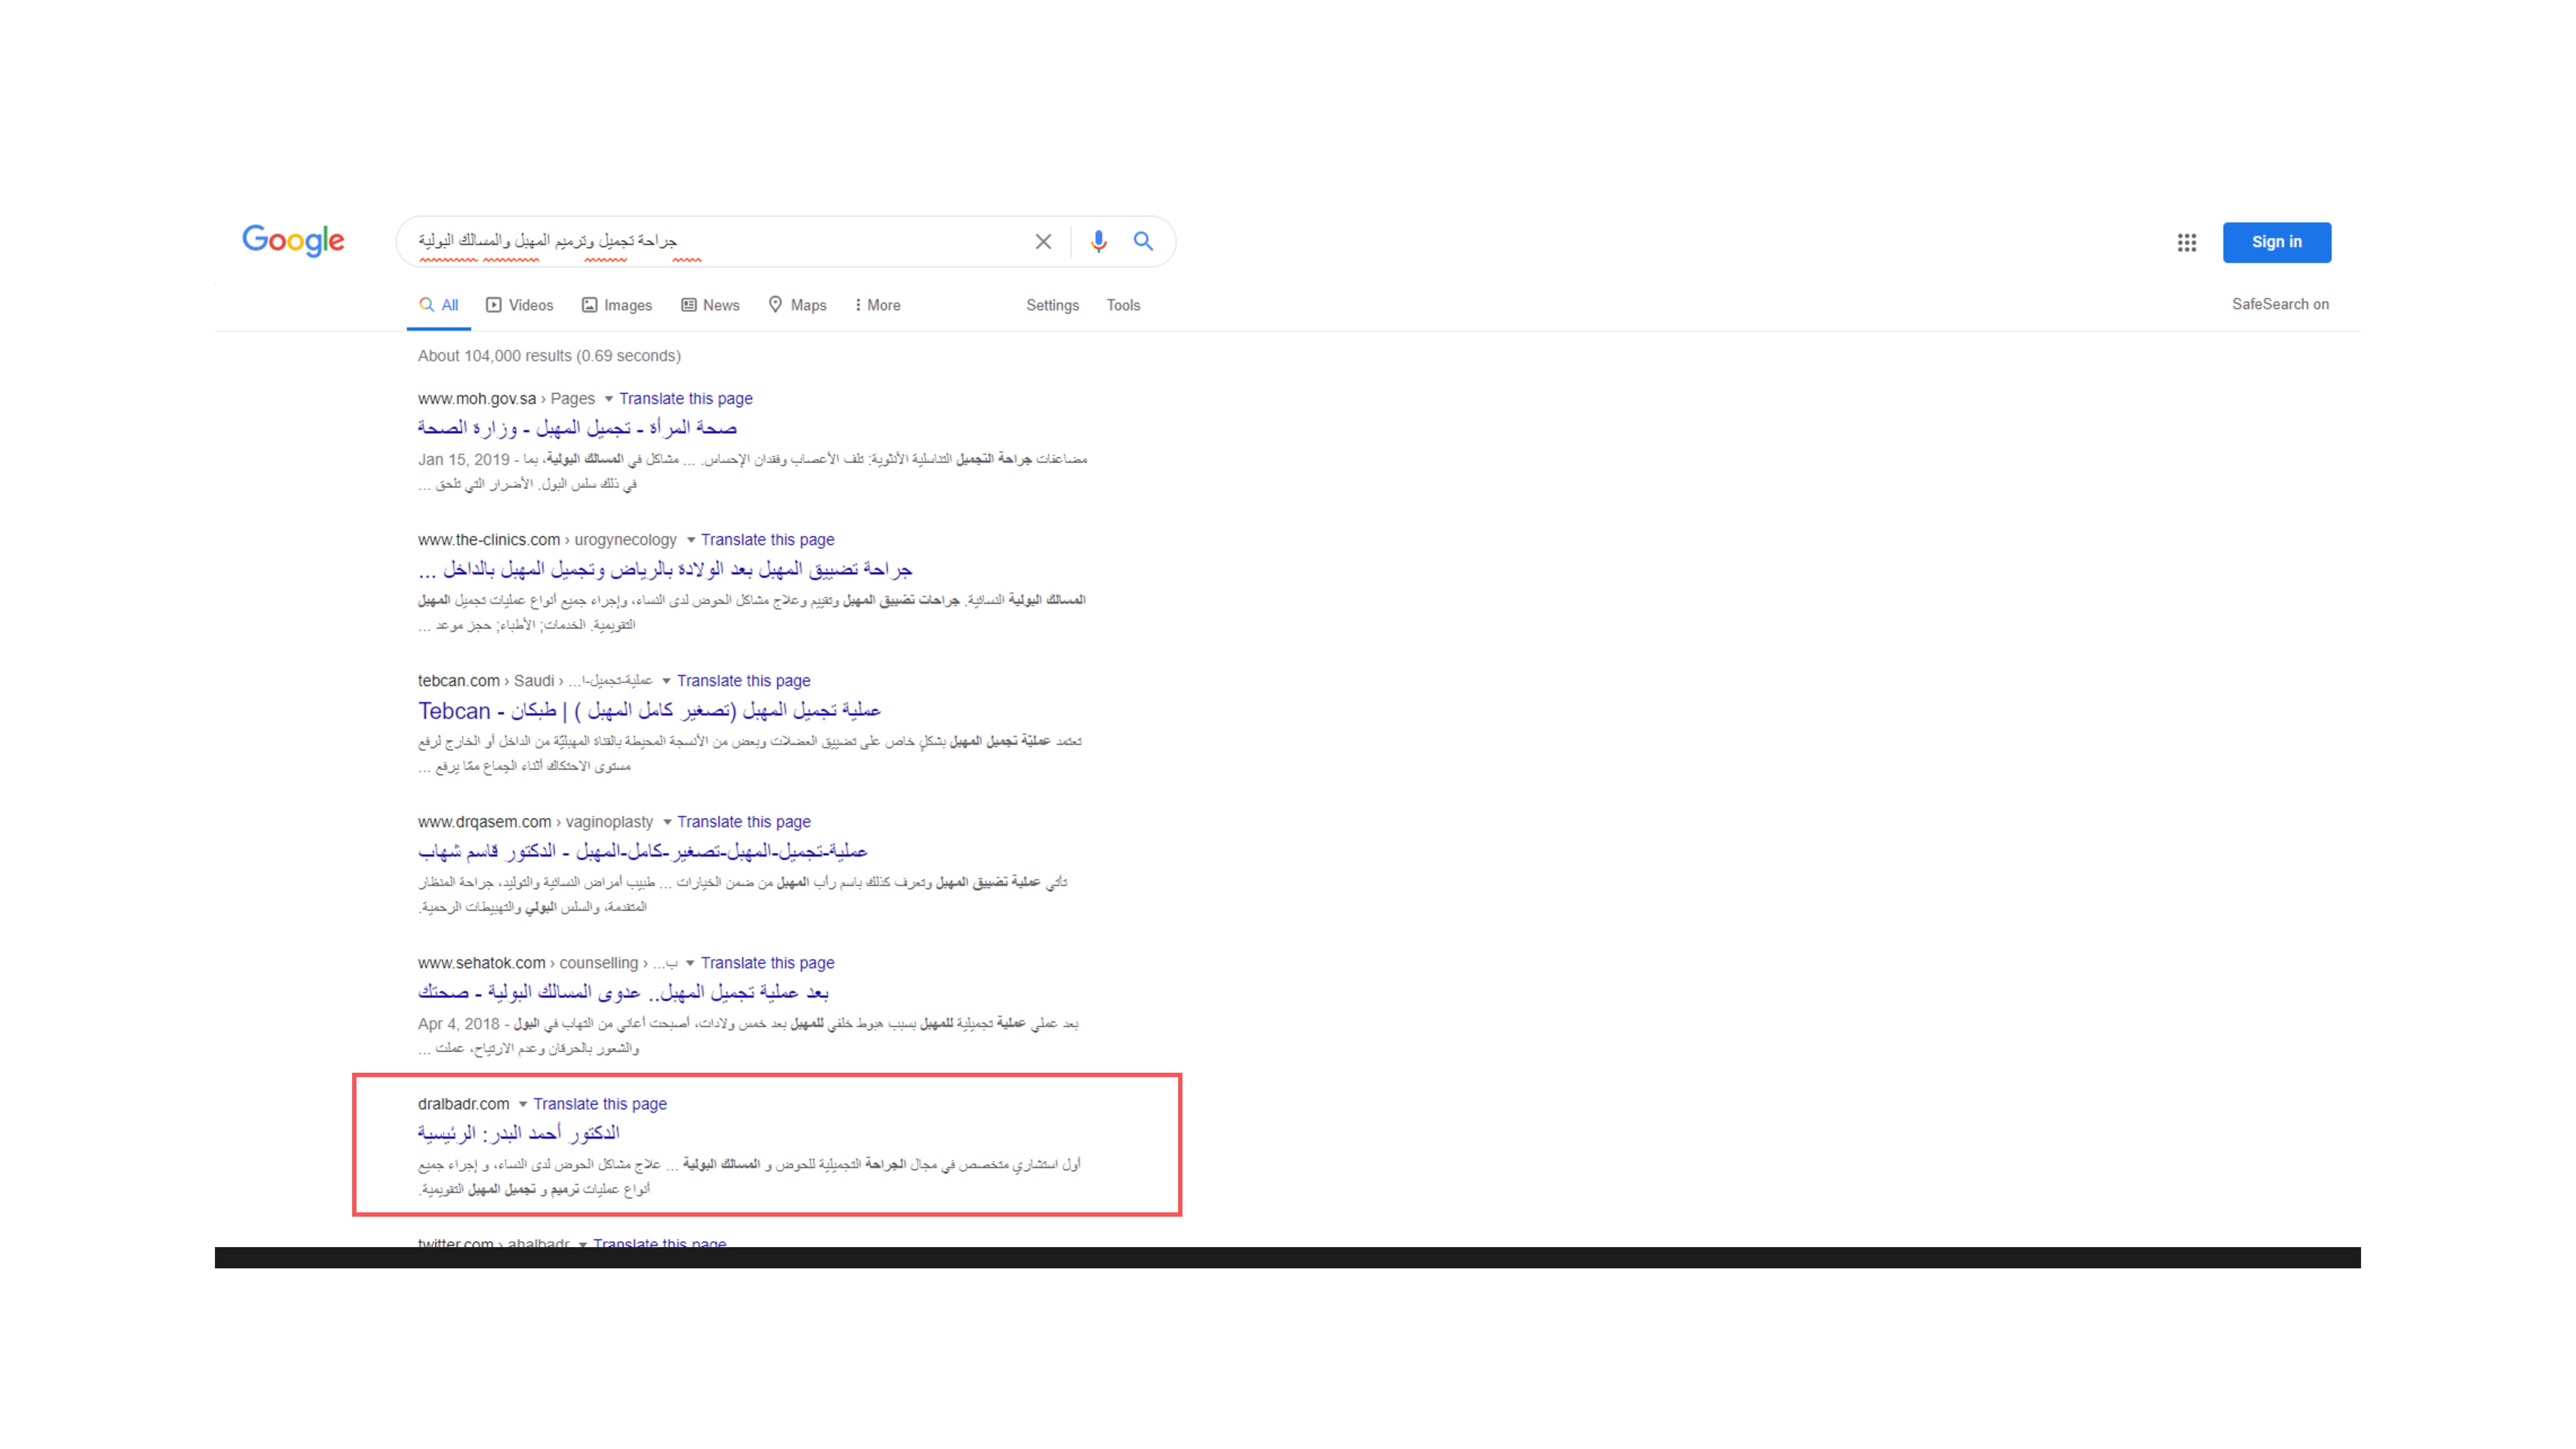Expand the dropdown arrow next to sehatok.com
Screen dimensions: 2576x1449
click(x=690, y=963)
